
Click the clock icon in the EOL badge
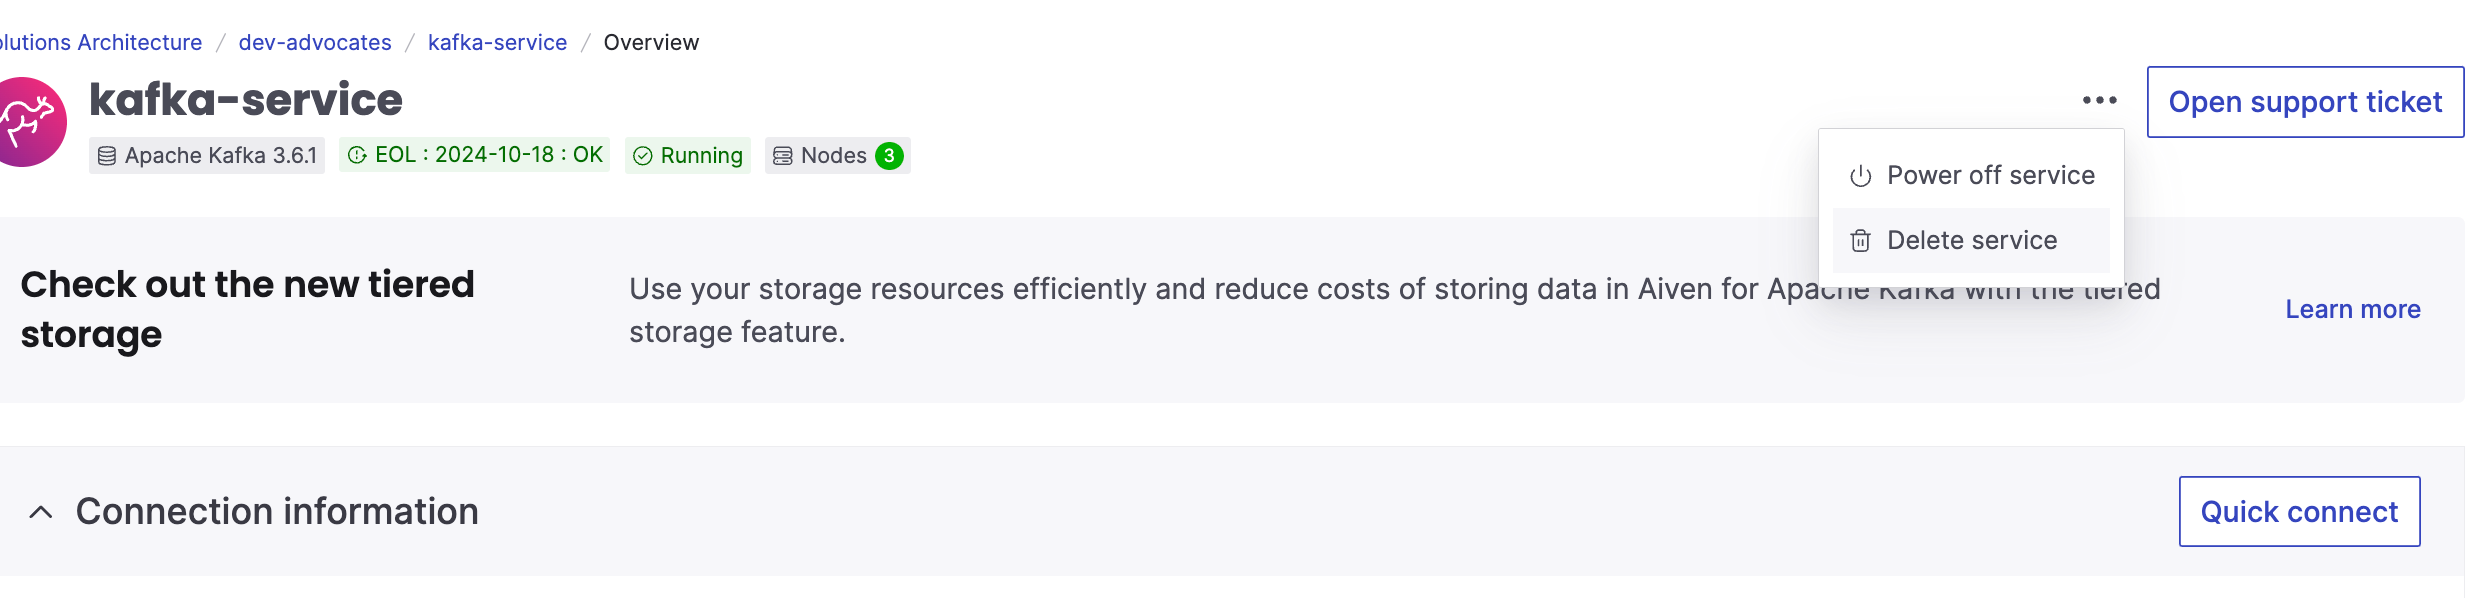(357, 155)
